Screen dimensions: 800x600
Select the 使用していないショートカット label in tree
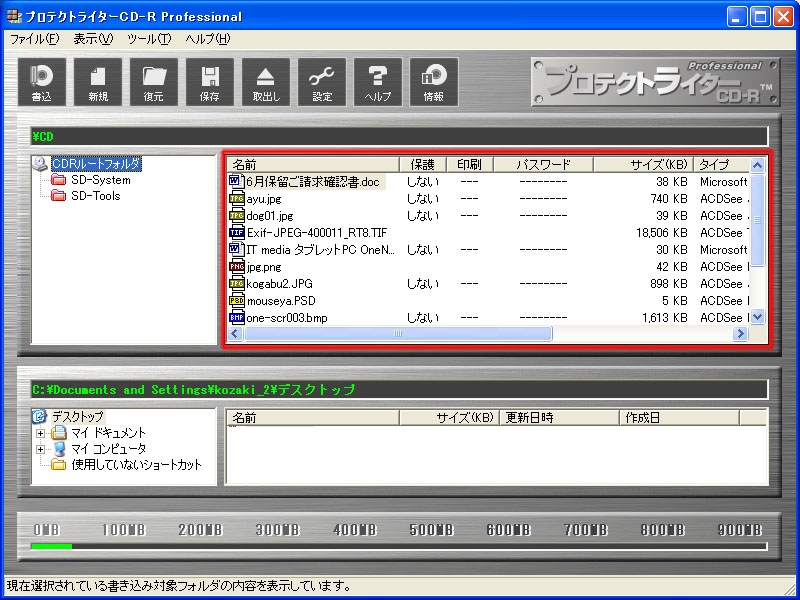click(136, 465)
